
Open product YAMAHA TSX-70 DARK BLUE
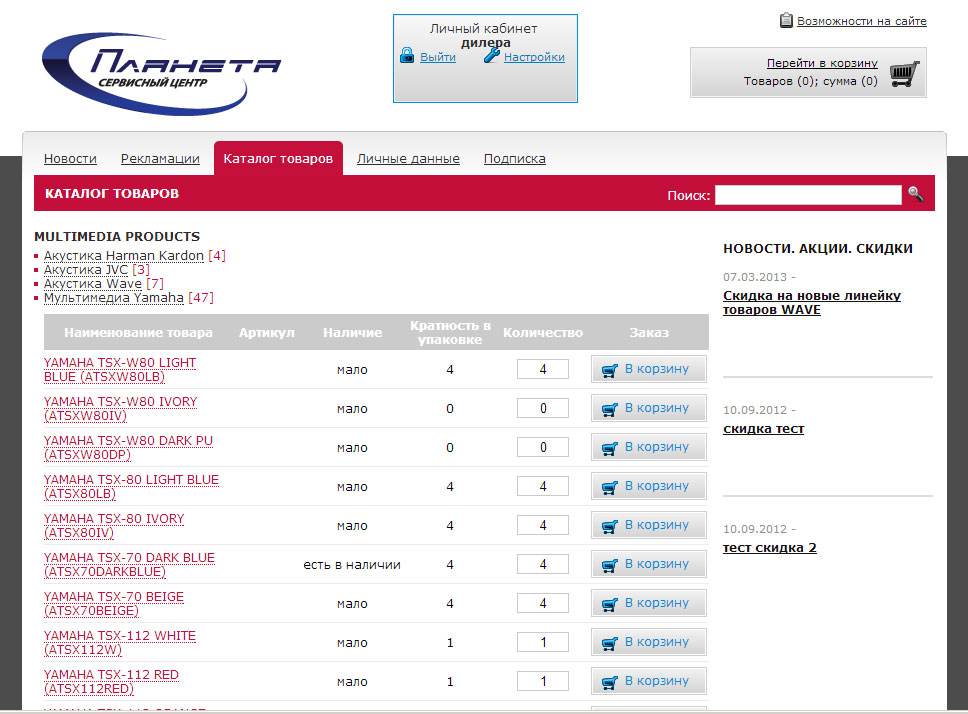coord(129,565)
